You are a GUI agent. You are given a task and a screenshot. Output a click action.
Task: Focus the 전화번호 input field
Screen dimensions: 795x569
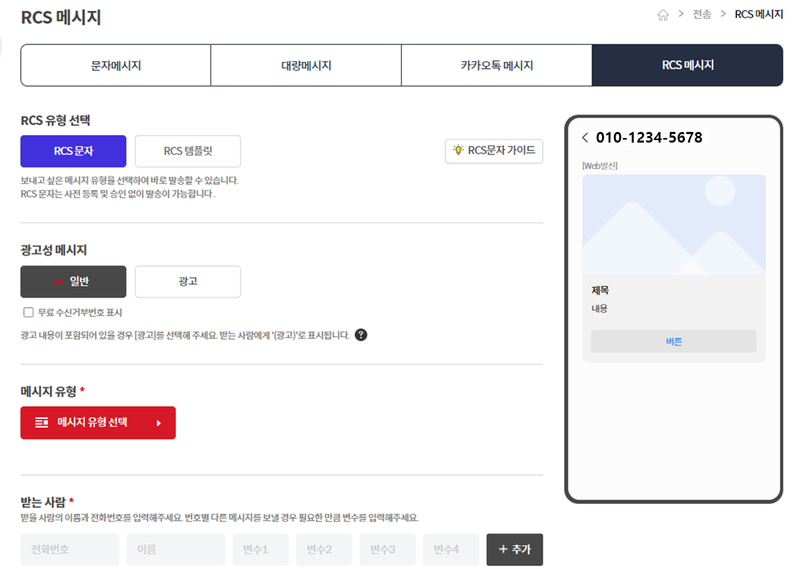pyautogui.click(x=69, y=549)
